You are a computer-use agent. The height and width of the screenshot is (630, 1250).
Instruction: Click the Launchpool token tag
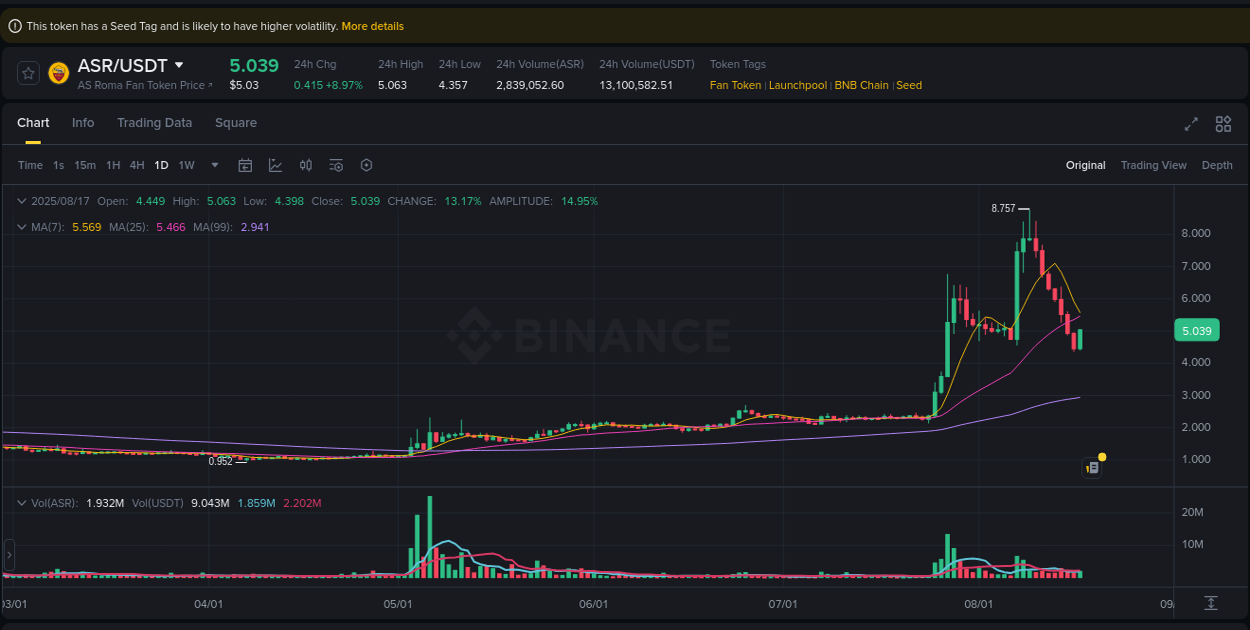tap(797, 85)
